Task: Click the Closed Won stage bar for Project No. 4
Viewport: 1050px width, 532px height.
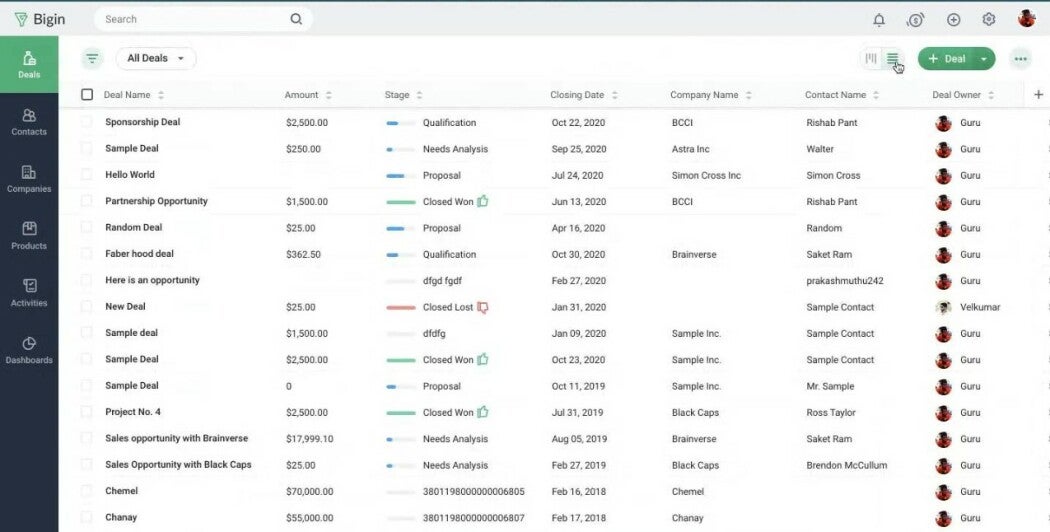Action: [401, 412]
